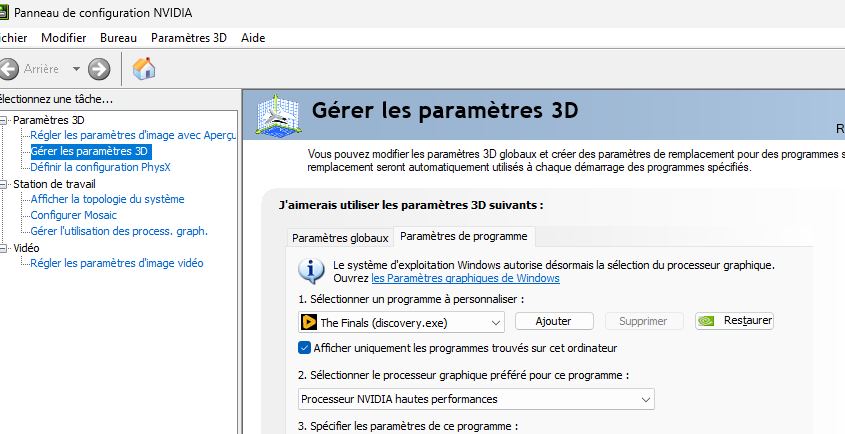Select Gérer les paramètres 3D tree item
Image resolution: width=845 pixels, height=434 pixels.
[x=89, y=151]
